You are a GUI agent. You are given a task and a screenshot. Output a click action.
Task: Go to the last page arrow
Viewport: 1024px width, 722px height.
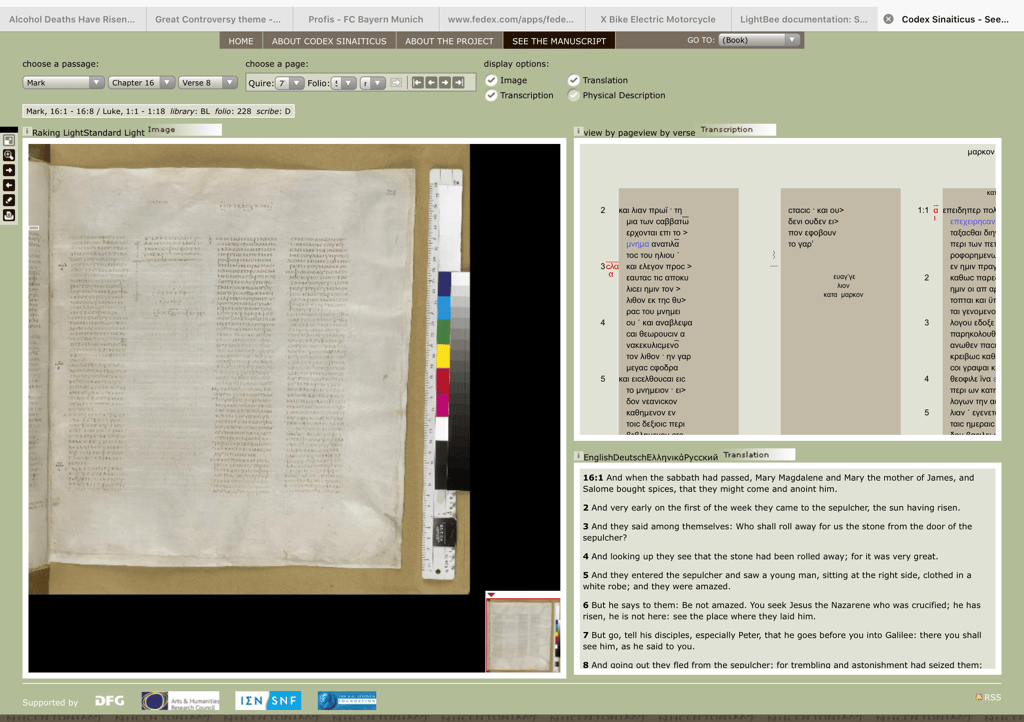(458, 82)
